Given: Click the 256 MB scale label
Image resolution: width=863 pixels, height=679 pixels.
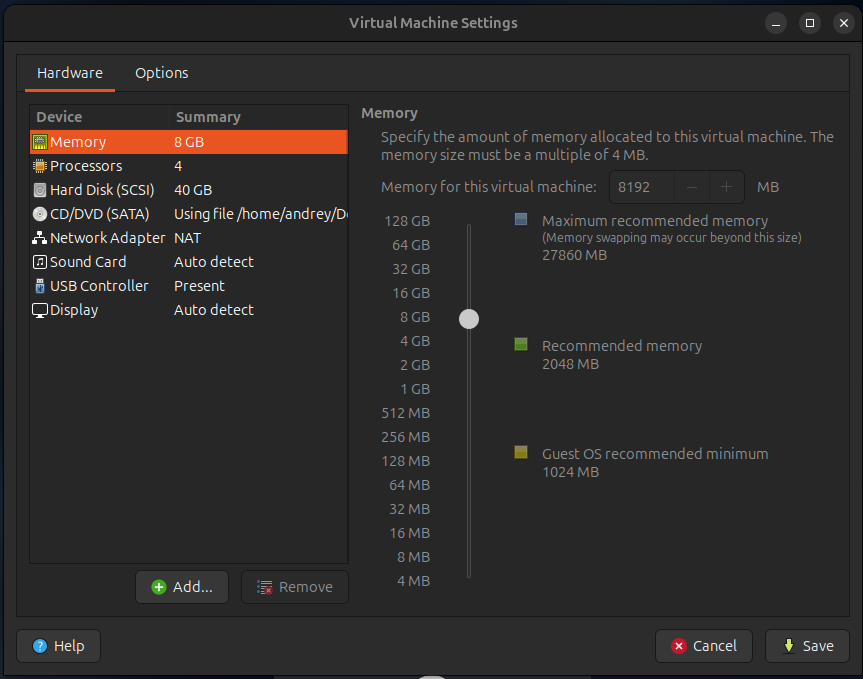Looking at the screenshot, I should point(406,437).
